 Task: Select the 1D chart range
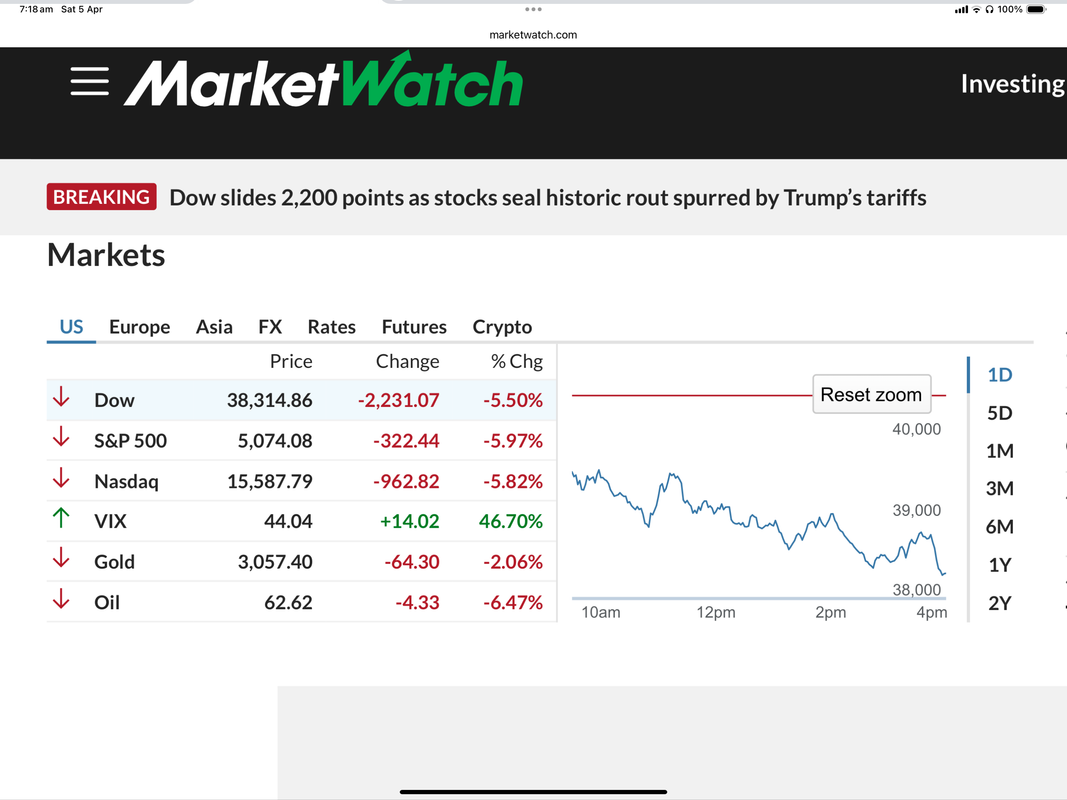1000,375
